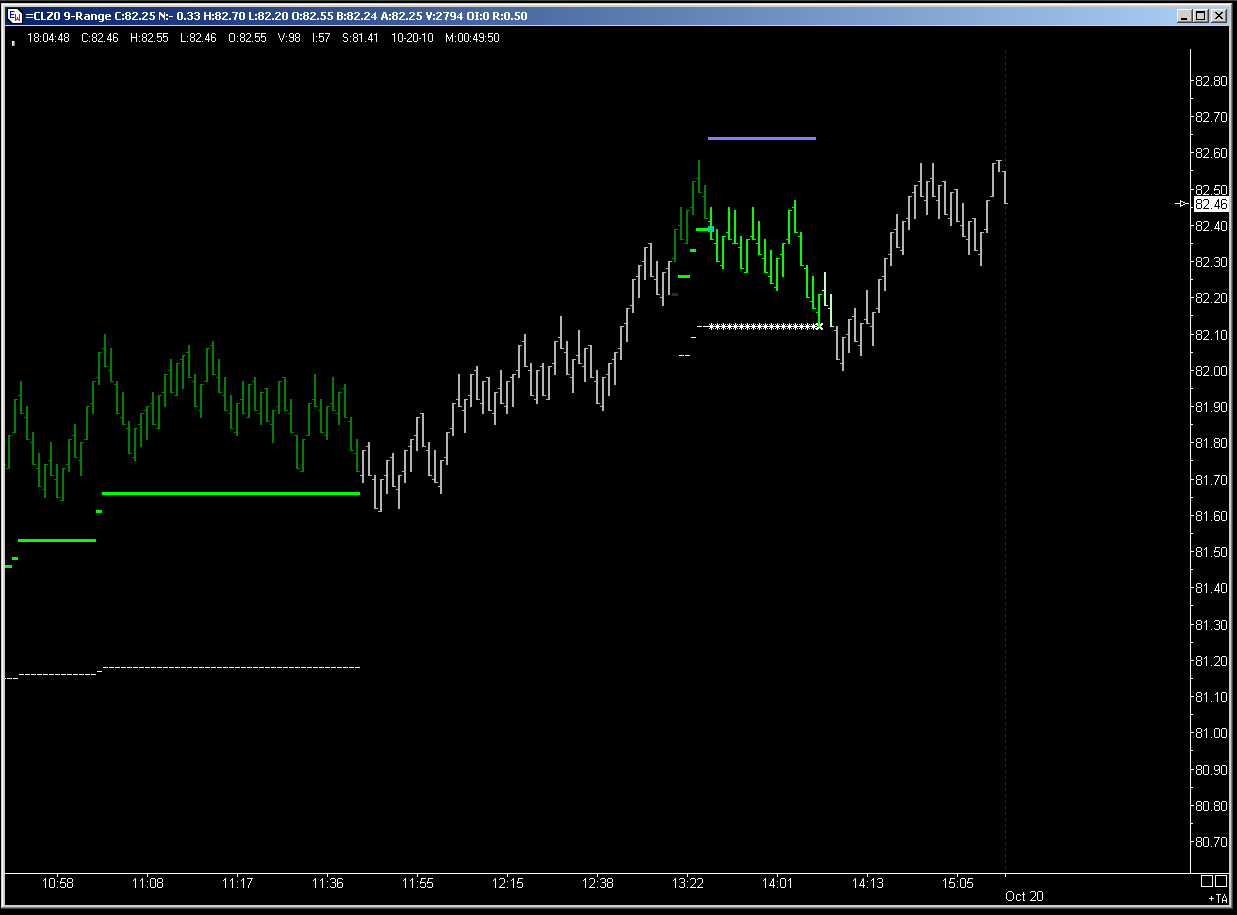Click the C:82.46 close value in data line
The image size is (1237, 915).
99,38
